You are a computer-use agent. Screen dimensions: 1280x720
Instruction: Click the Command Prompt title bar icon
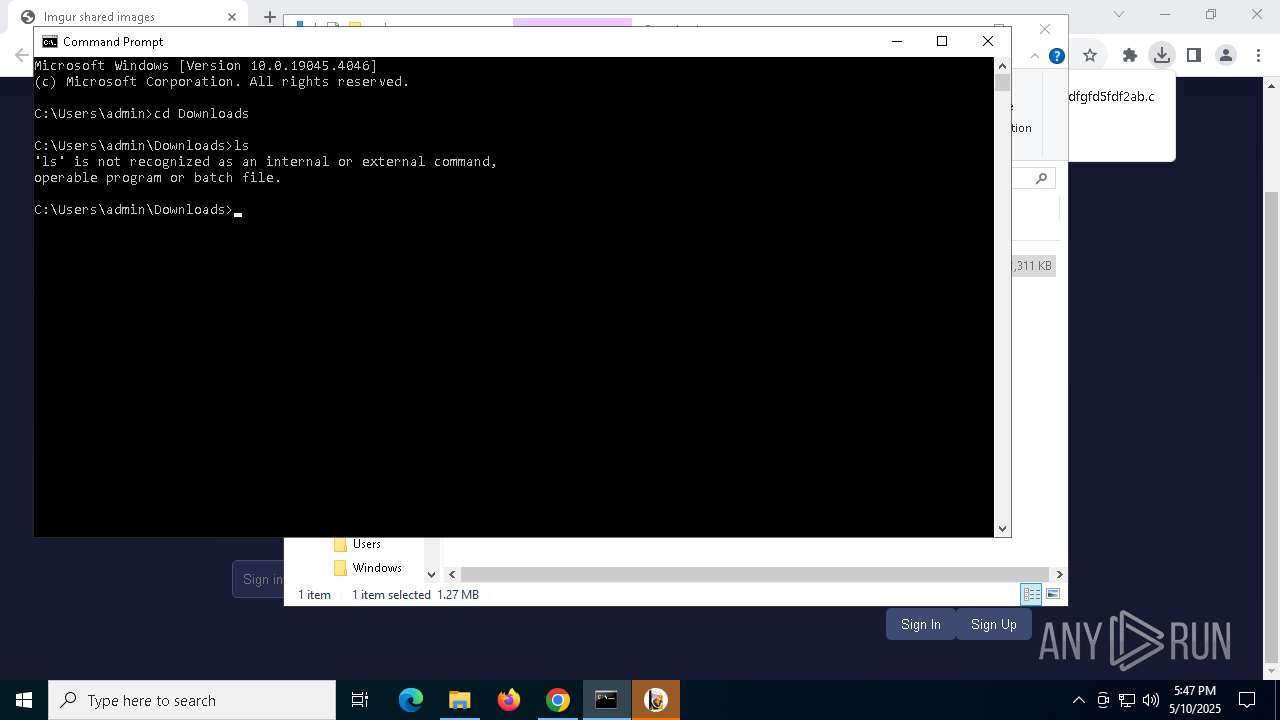point(49,41)
